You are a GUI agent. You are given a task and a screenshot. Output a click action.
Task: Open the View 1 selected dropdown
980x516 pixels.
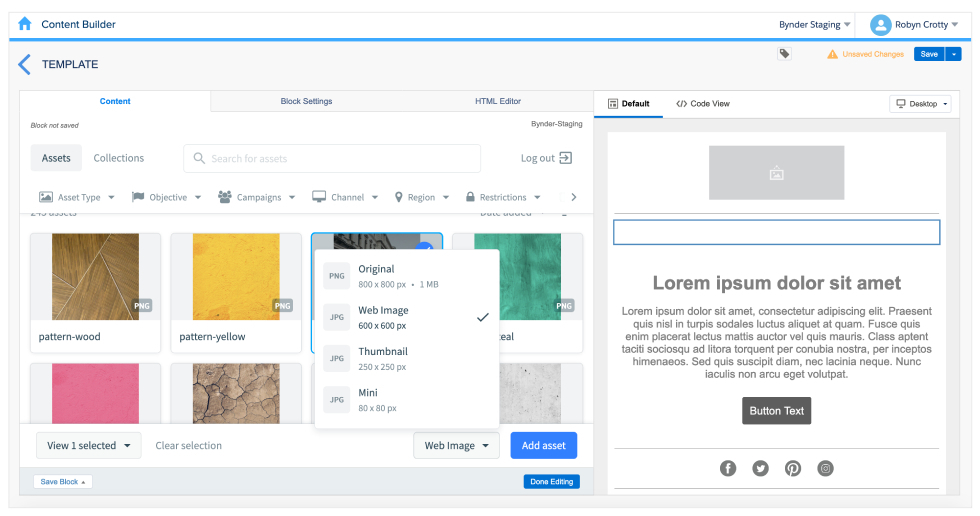click(89, 445)
